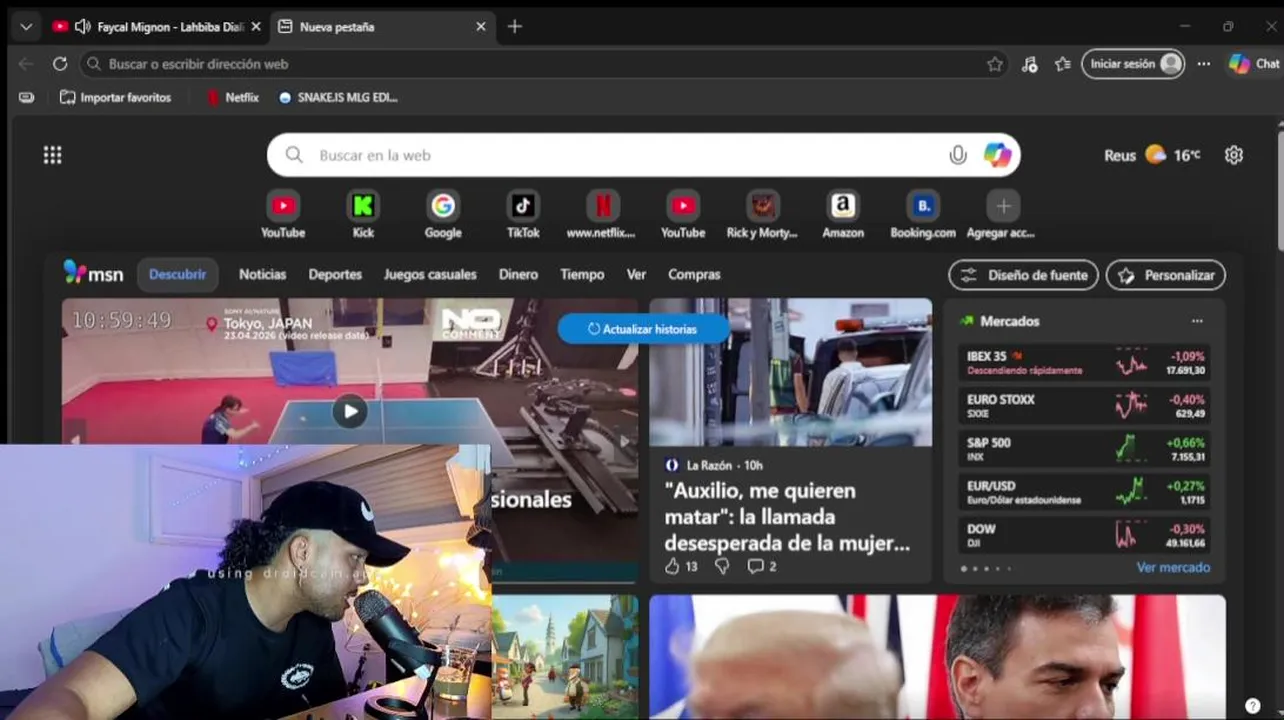Image resolution: width=1284 pixels, height=720 pixels.
Task: Open the DOW market row
Action: 1085,535
